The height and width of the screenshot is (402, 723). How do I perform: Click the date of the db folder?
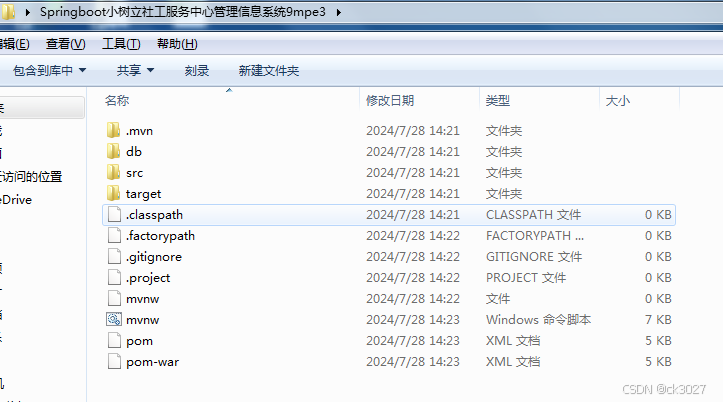[413, 152]
